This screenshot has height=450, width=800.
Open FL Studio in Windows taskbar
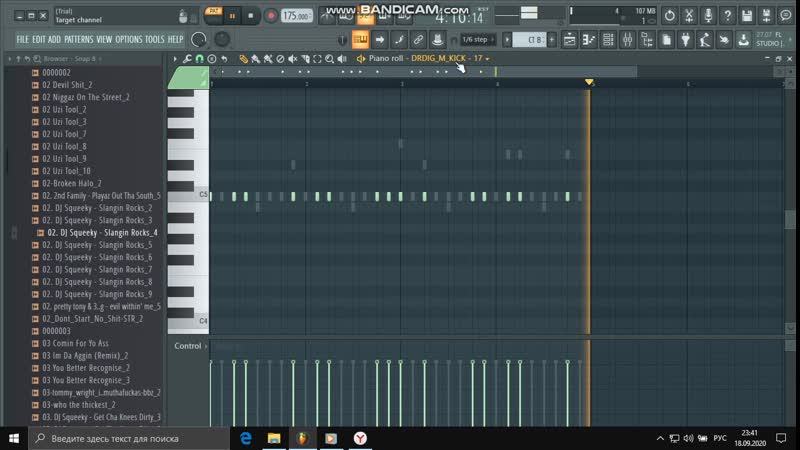302,438
